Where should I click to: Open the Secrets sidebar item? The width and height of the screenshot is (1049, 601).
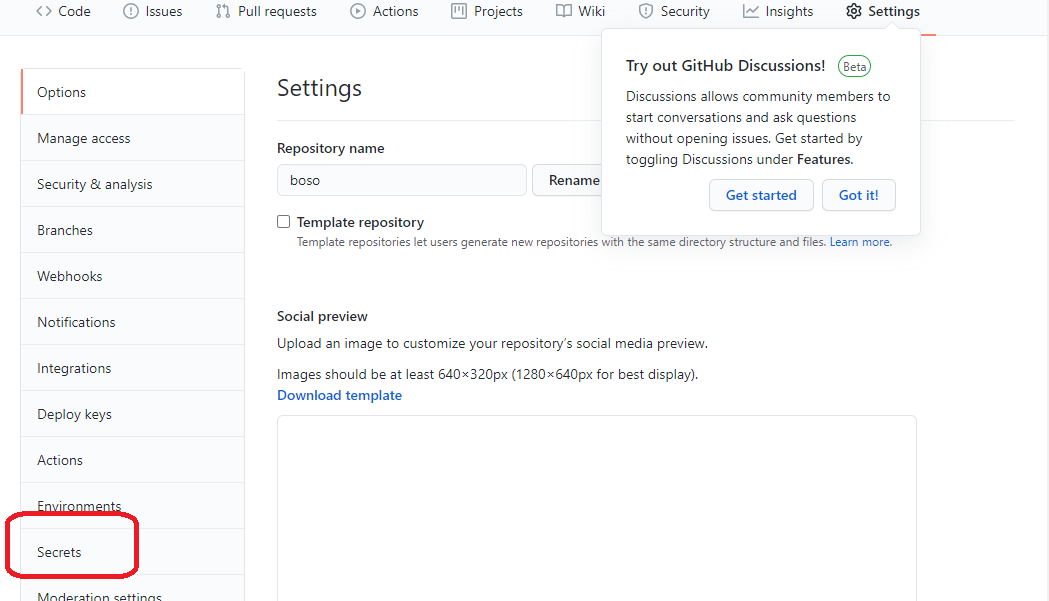point(60,552)
